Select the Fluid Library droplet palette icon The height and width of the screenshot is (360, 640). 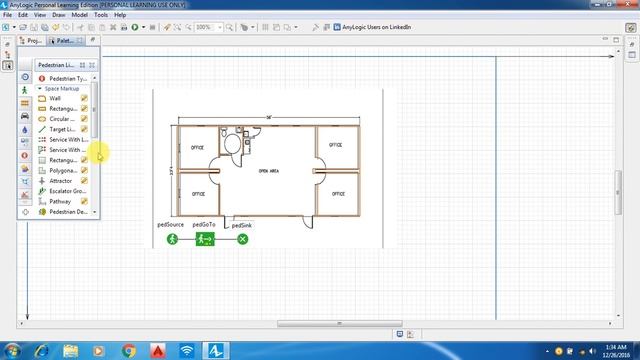click(x=25, y=130)
